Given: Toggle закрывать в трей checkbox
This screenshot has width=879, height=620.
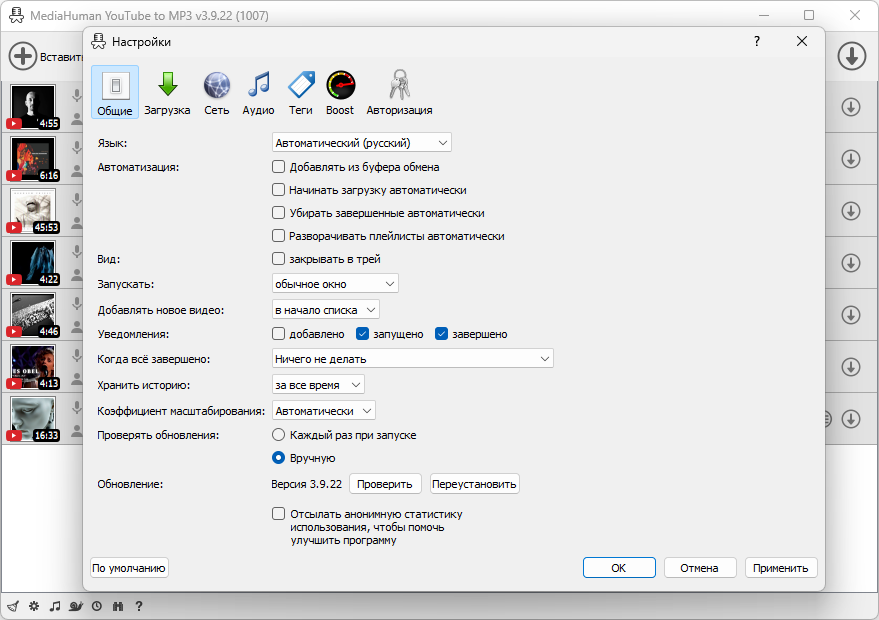Looking at the screenshot, I should click(x=279, y=258).
